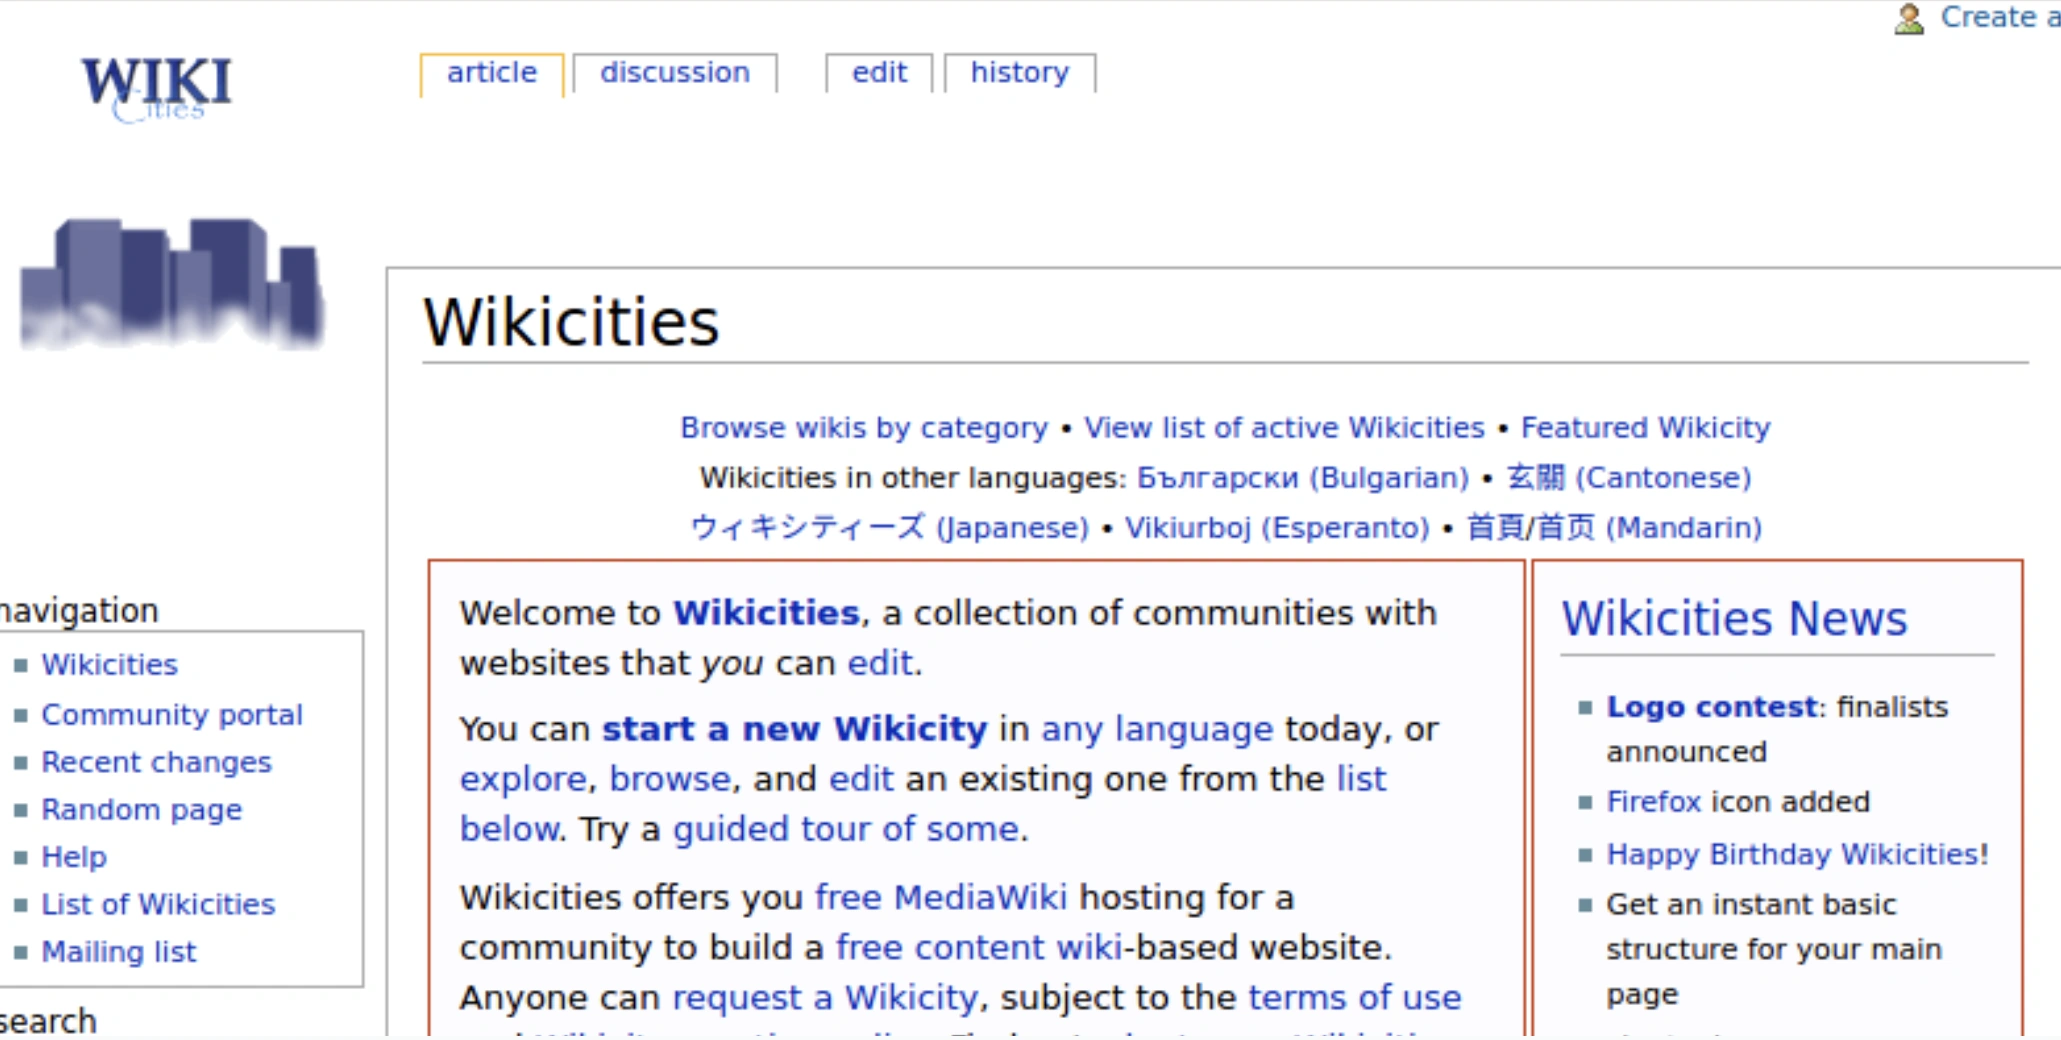Open the Mailing list link
Image resolution: width=2061 pixels, height=1040 pixels.
click(x=118, y=952)
